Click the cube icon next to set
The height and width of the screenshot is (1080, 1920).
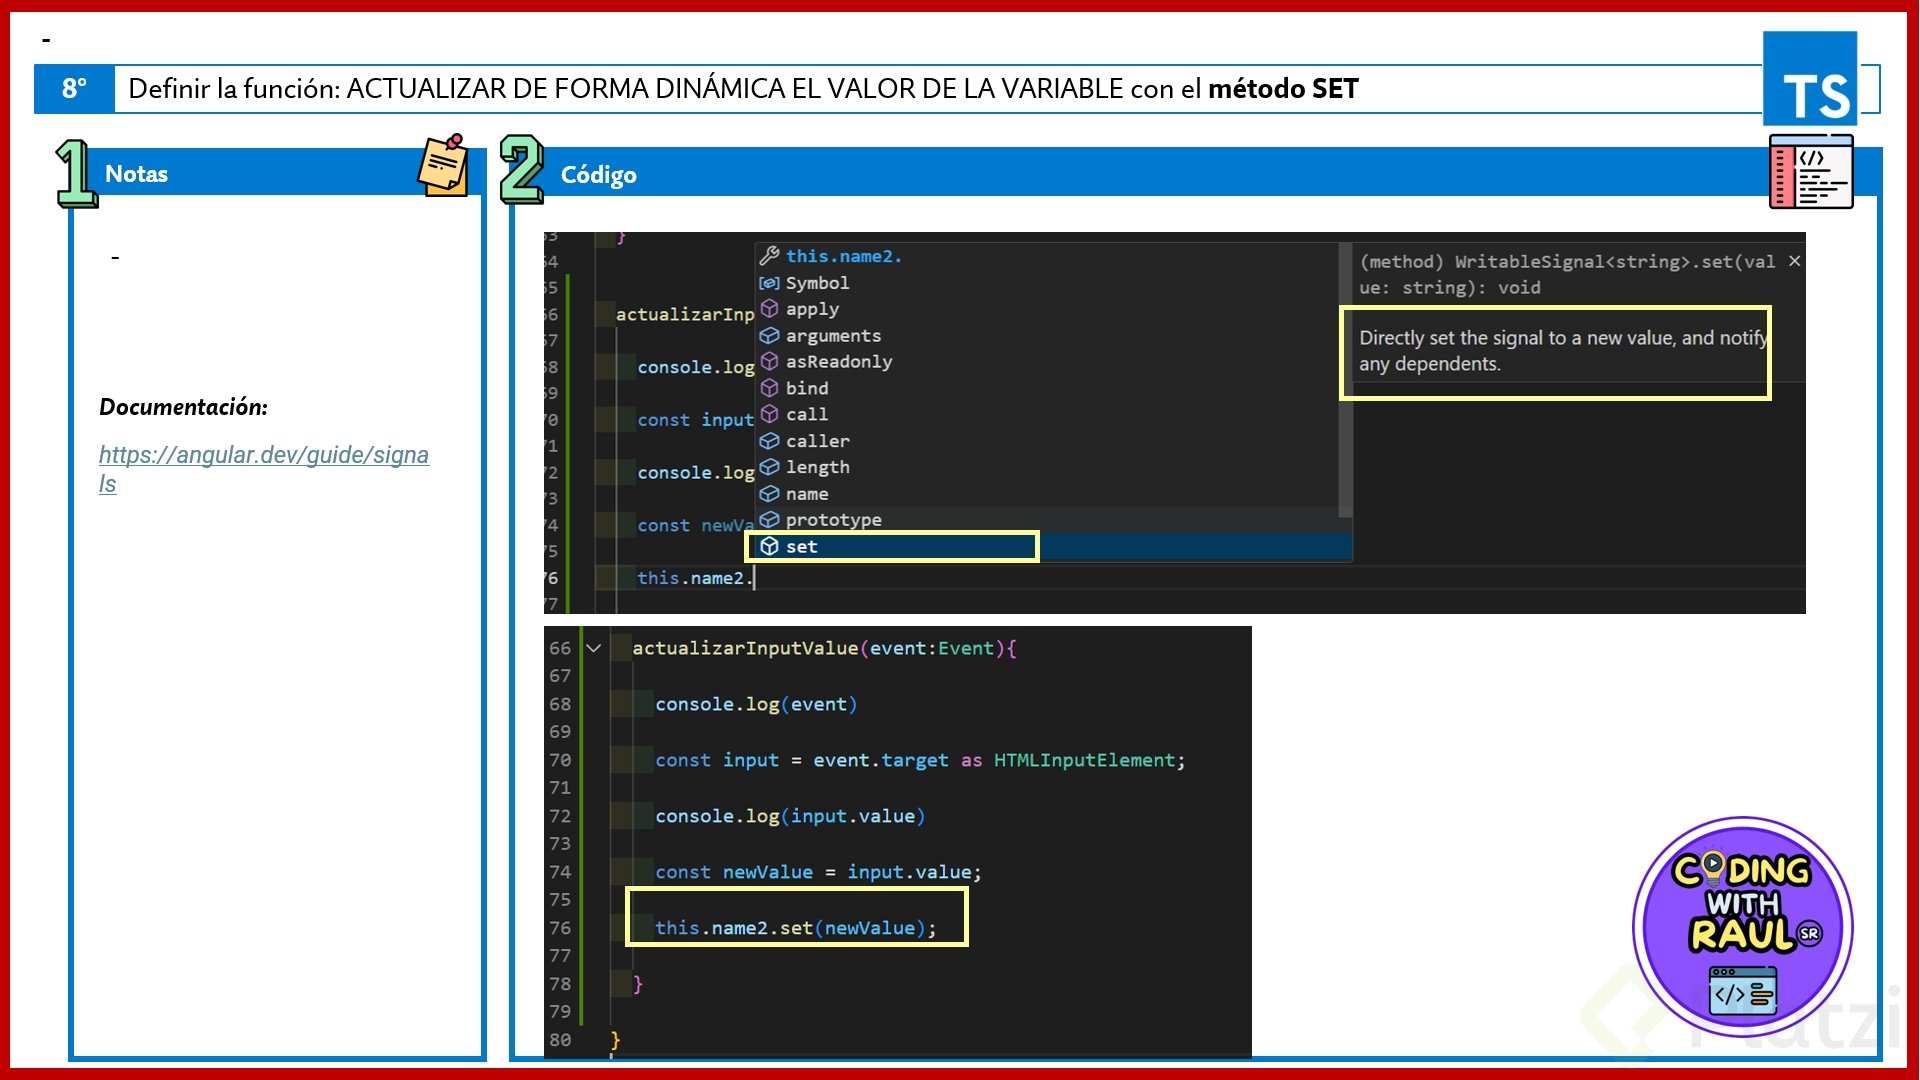pos(769,546)
